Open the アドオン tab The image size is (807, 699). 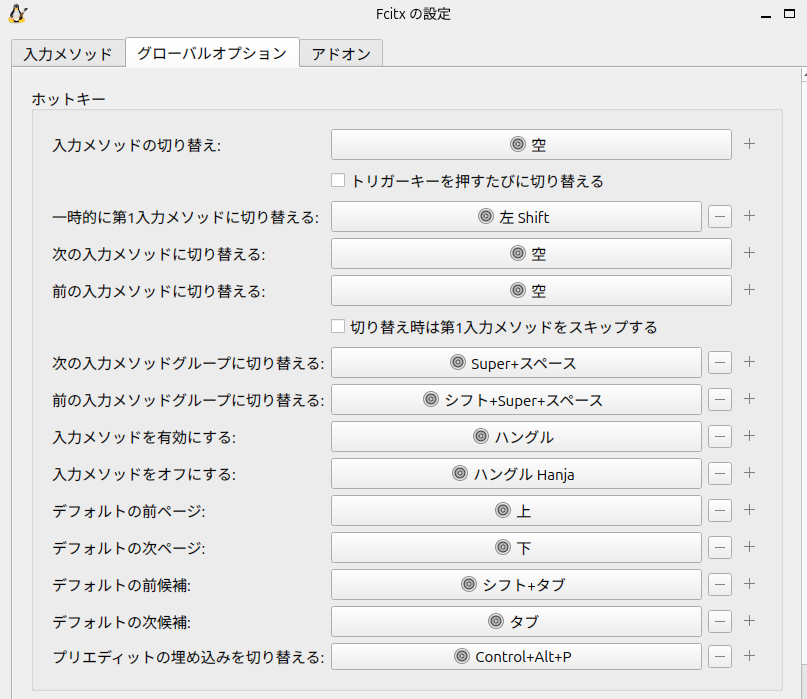click(x=341, y=54)
